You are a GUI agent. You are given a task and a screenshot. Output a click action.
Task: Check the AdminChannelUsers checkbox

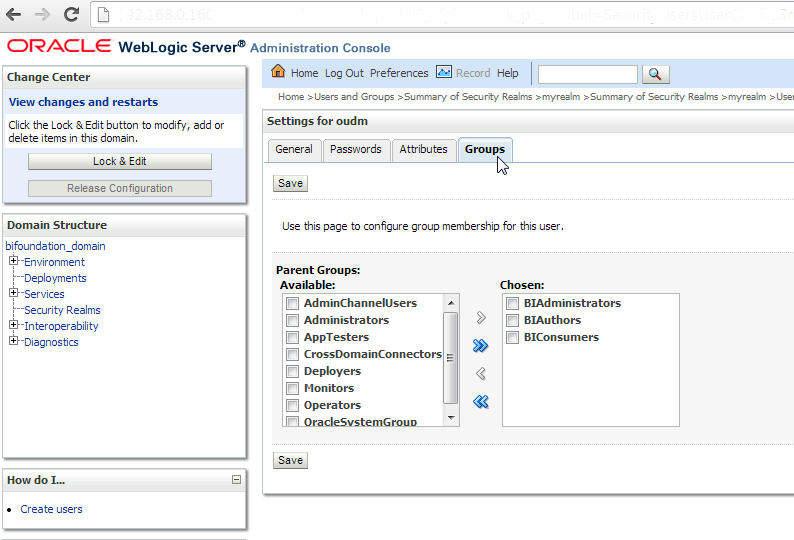point(292,303)
